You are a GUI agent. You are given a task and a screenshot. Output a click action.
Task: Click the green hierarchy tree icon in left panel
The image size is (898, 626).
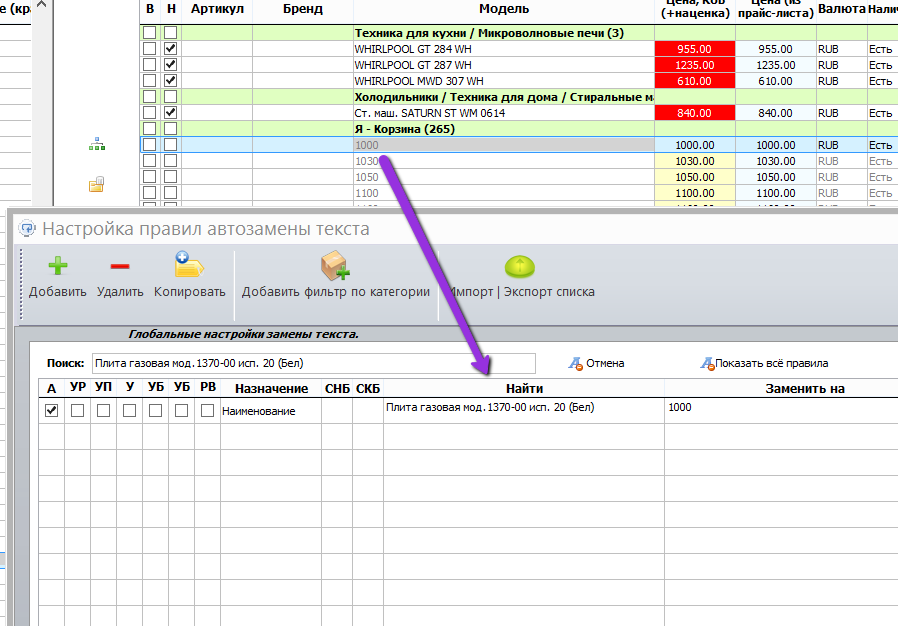(97, 144)
